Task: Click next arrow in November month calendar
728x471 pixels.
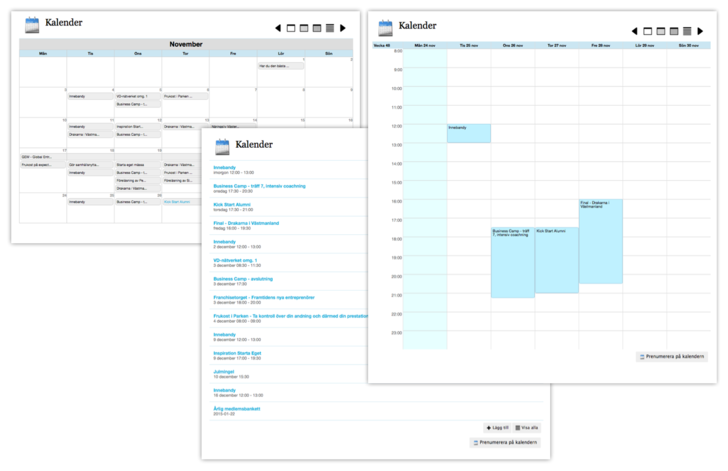Action: coord(341,28)
